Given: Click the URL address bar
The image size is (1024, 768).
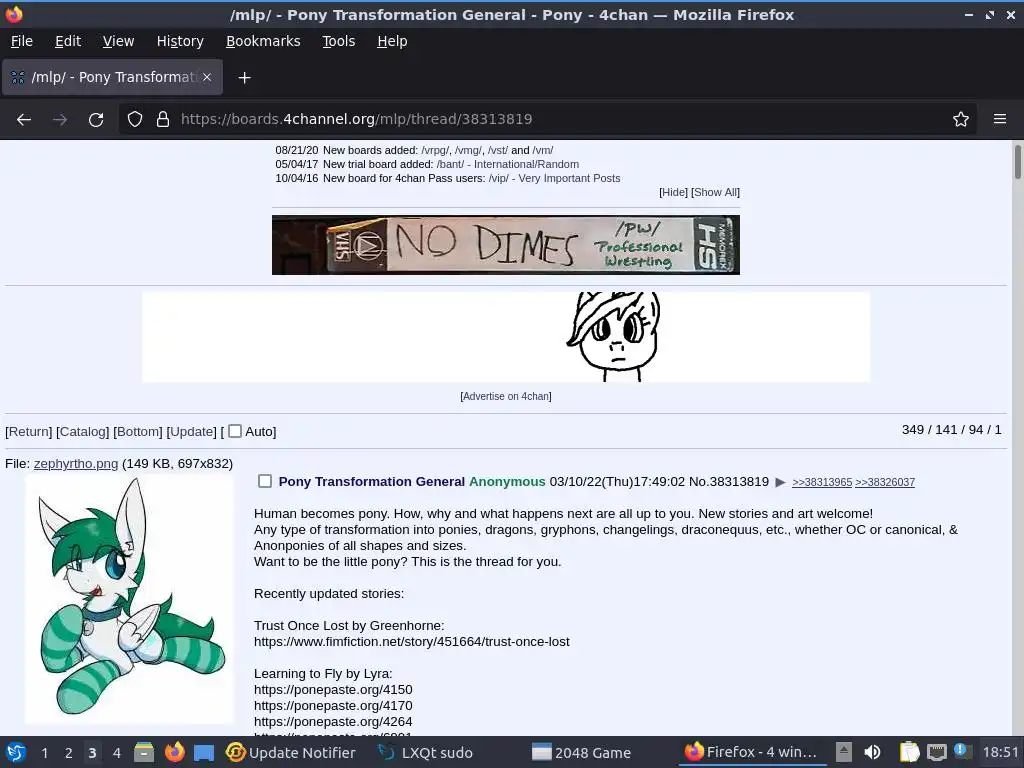Looking at the screenshot, I should [x=549, y=119].
